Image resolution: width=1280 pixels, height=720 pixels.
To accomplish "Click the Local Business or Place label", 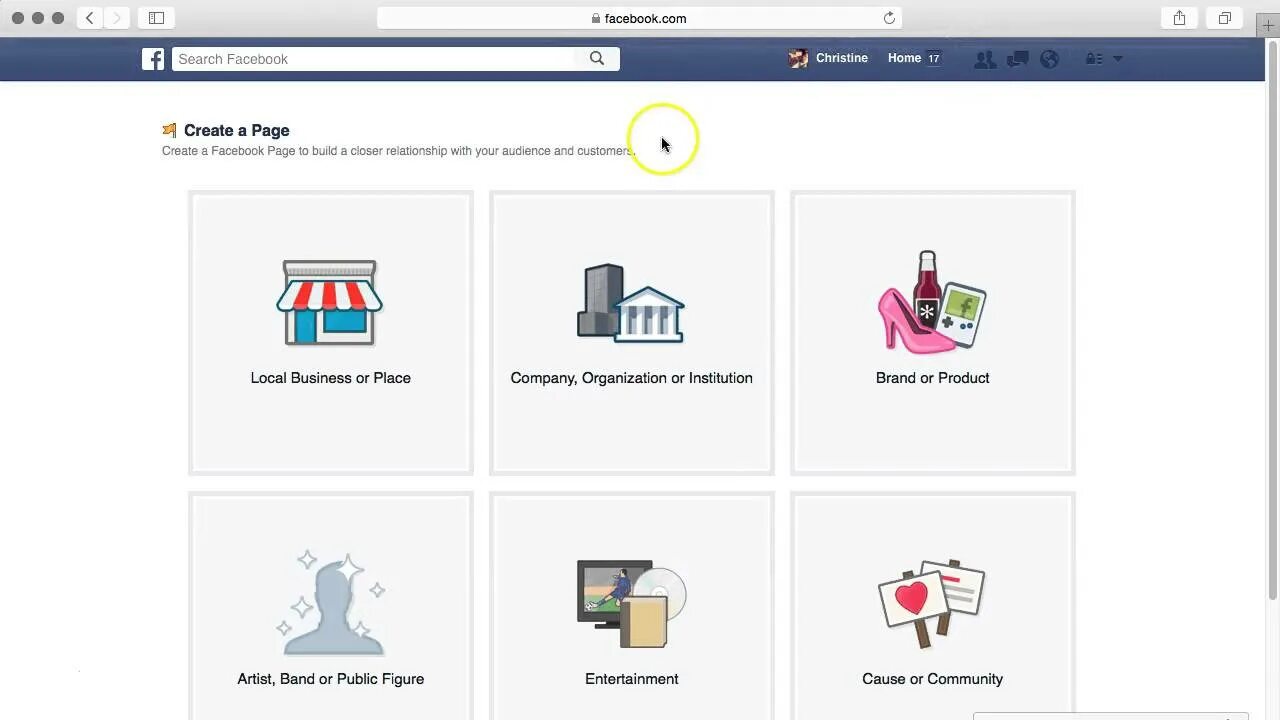I will pyautogui.click(x=331, y=378).
